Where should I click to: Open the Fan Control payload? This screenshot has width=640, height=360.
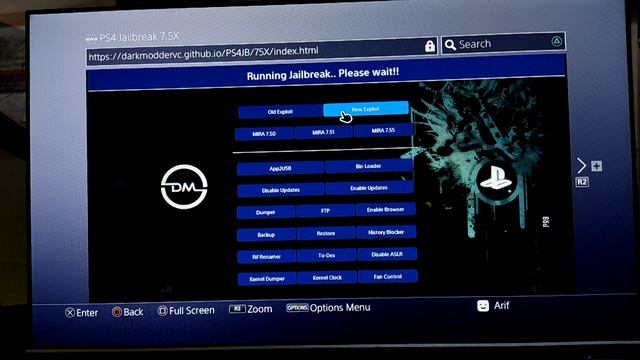(x=388, y=276)
